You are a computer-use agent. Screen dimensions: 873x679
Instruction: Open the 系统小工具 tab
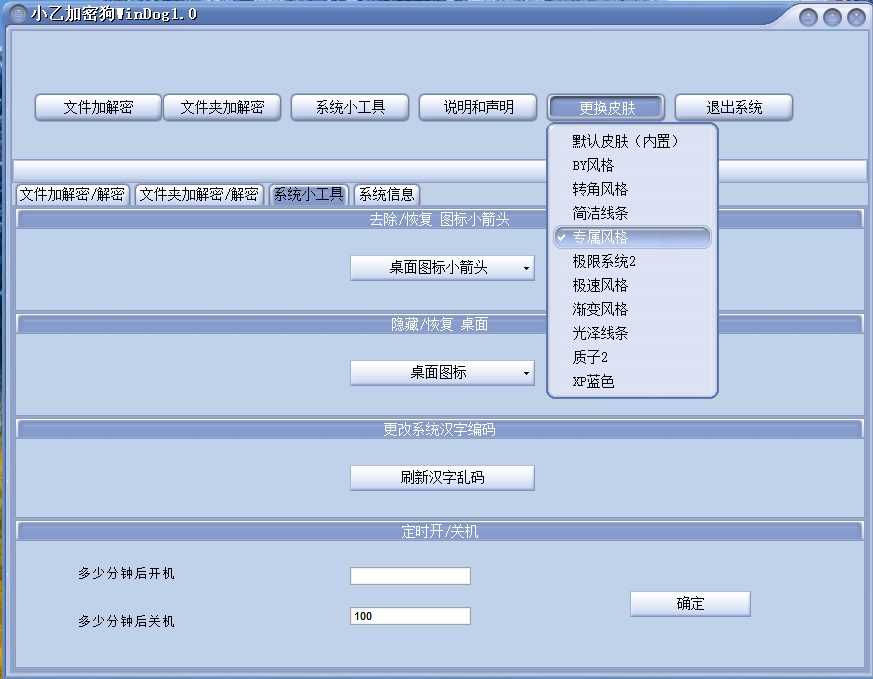(308, 194)
